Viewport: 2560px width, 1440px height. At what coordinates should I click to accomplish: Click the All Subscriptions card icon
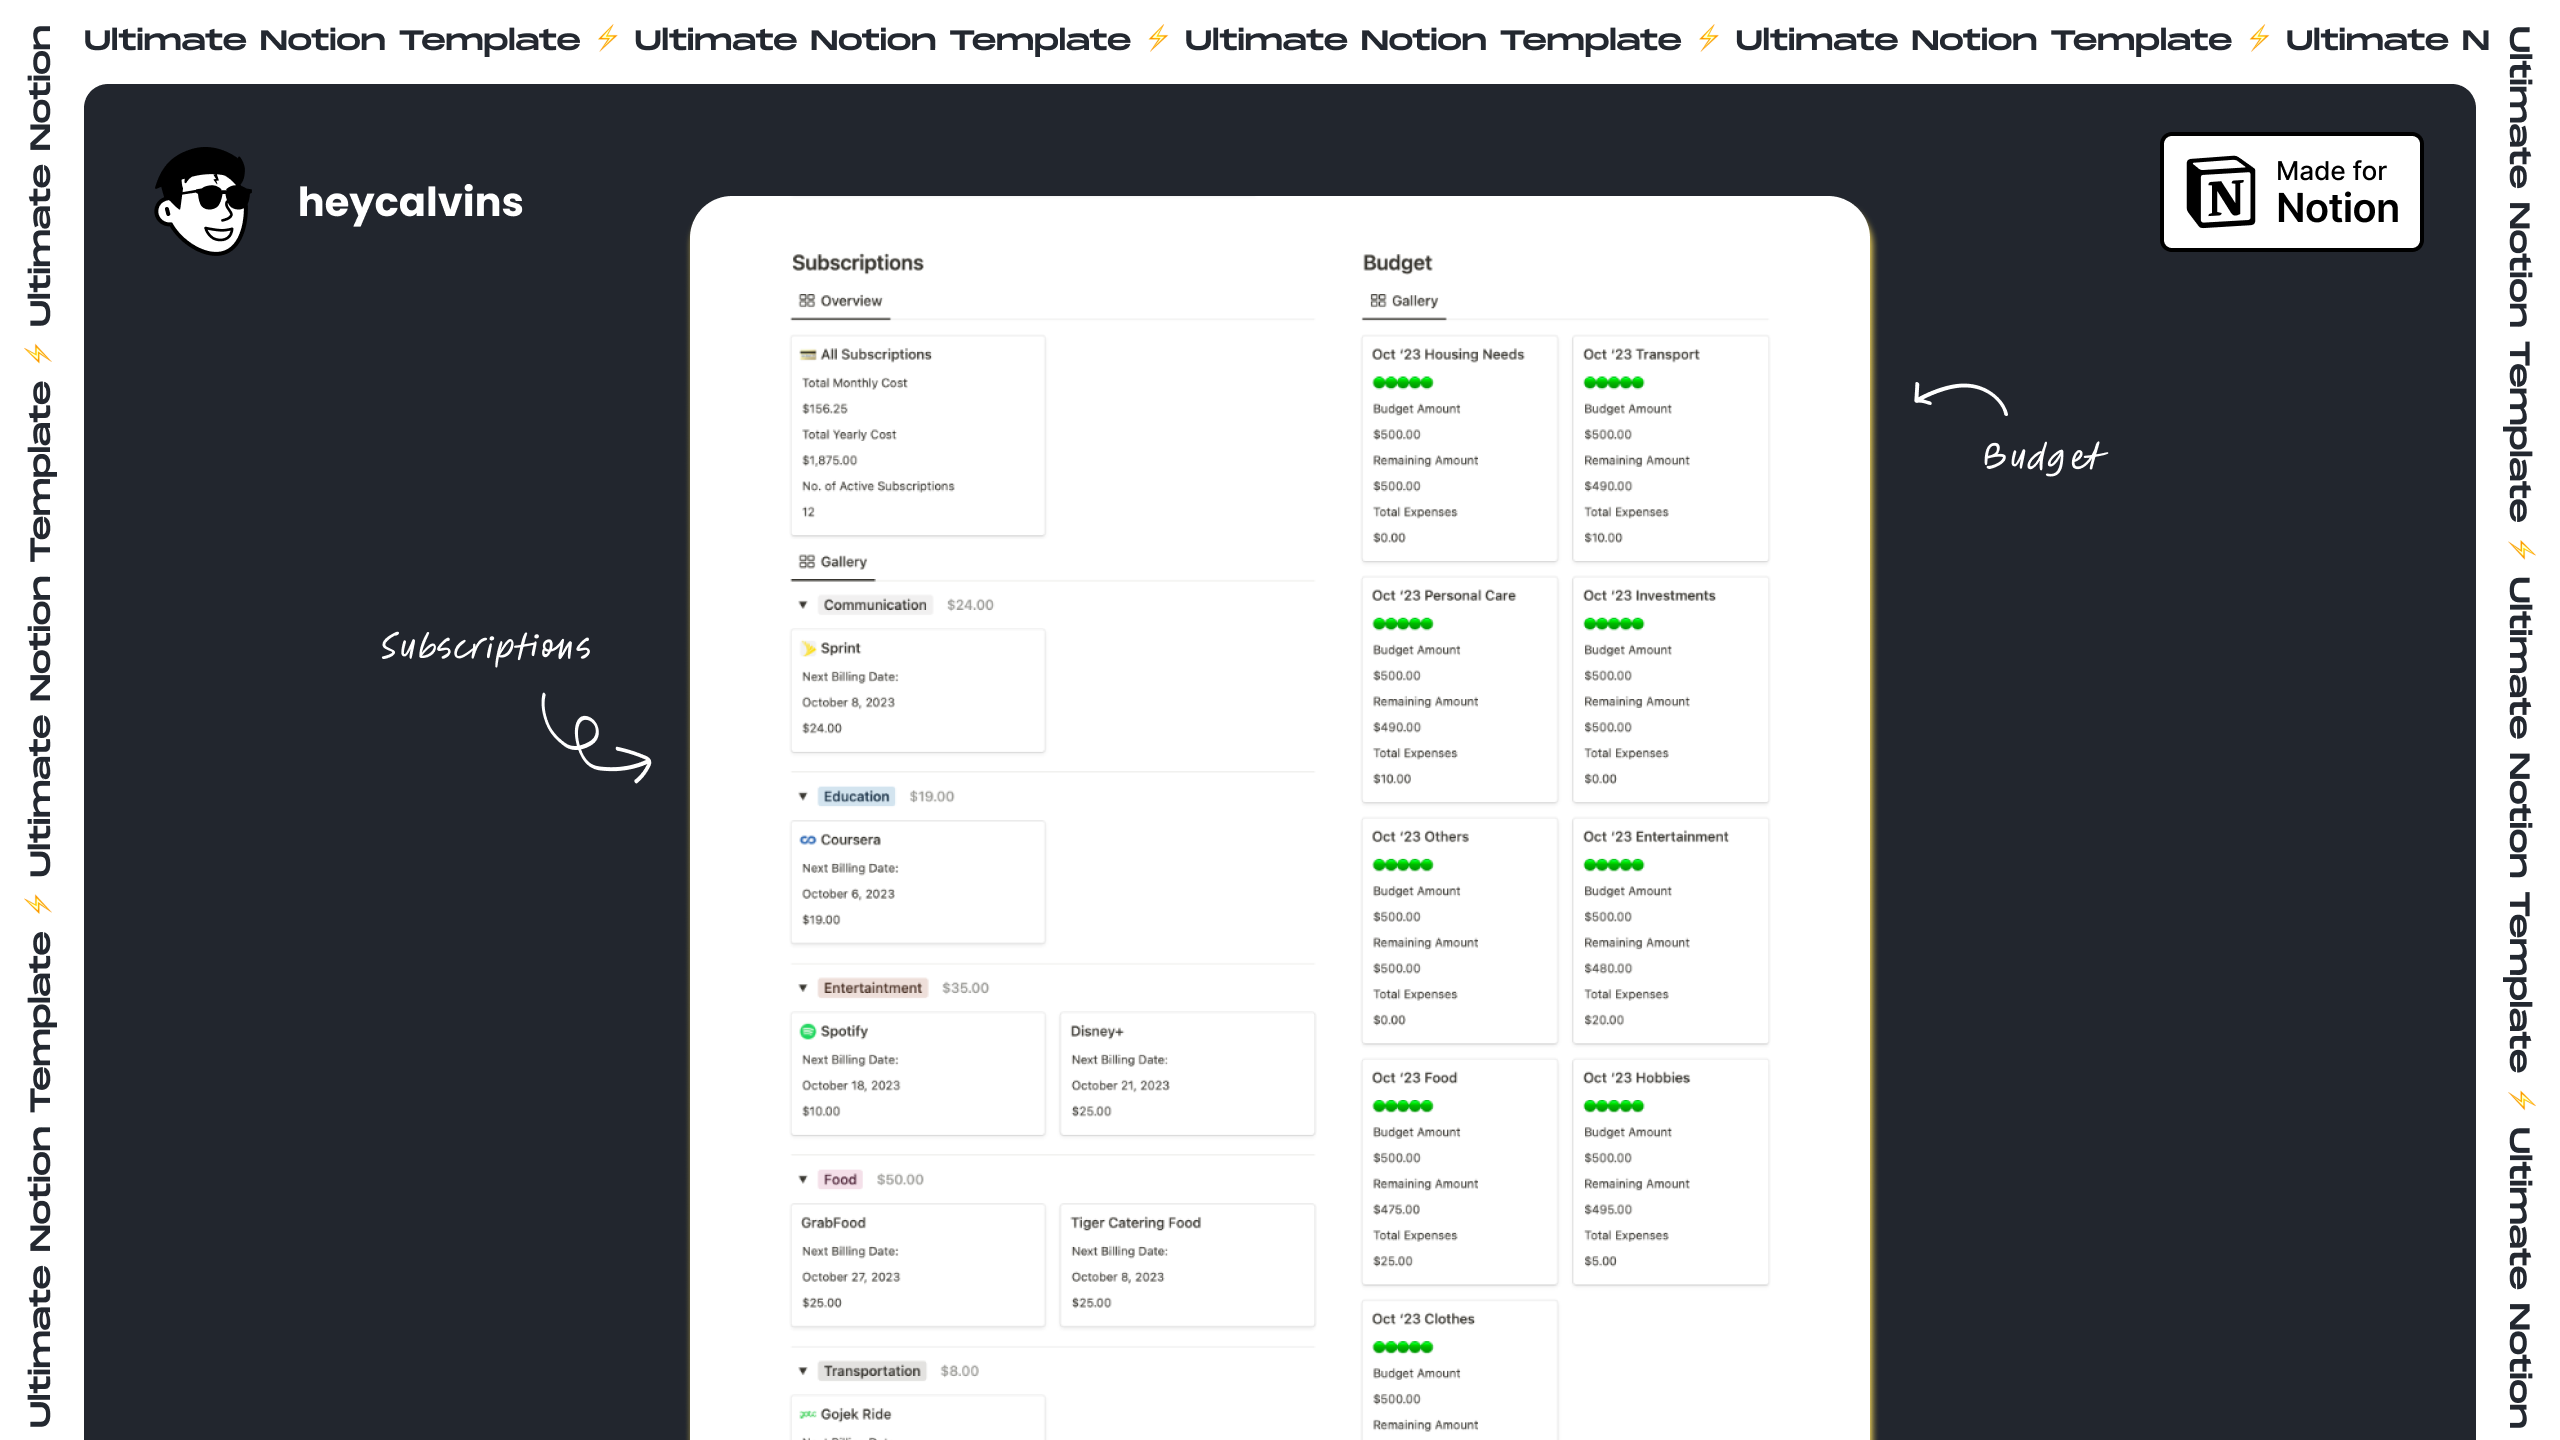(808, 354)
